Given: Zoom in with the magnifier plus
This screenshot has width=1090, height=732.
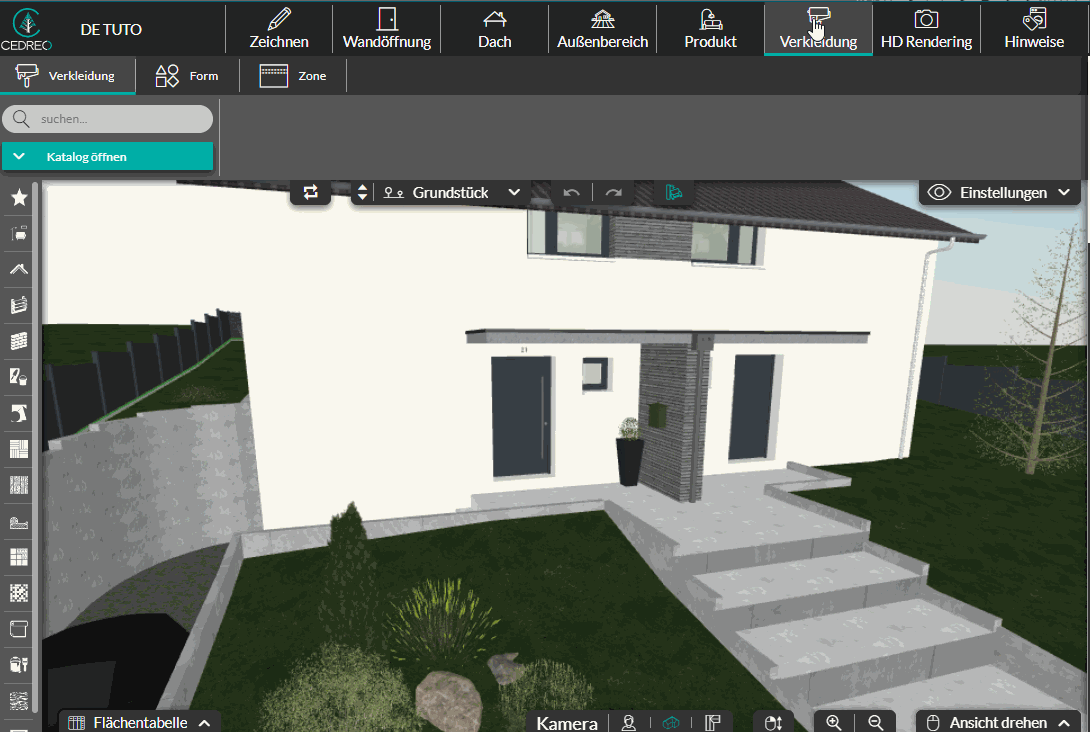Looking at the screenshot, I should (x=834, y=722).
